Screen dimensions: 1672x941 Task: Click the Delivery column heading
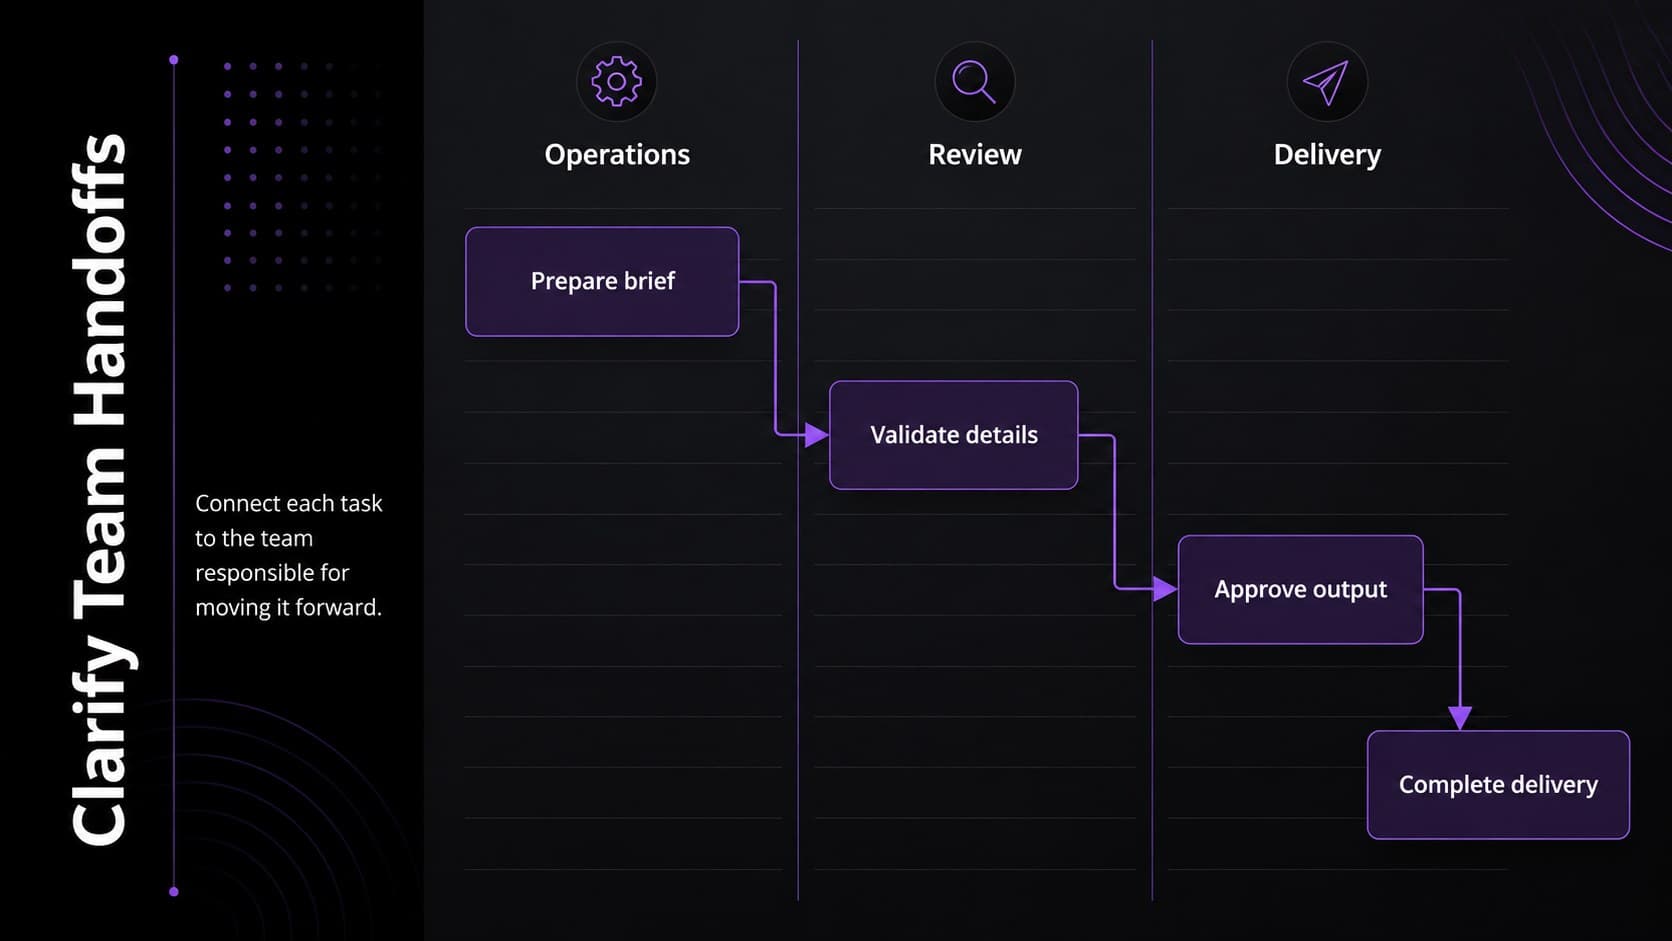pyautogui.click(x=1327, y=155)
